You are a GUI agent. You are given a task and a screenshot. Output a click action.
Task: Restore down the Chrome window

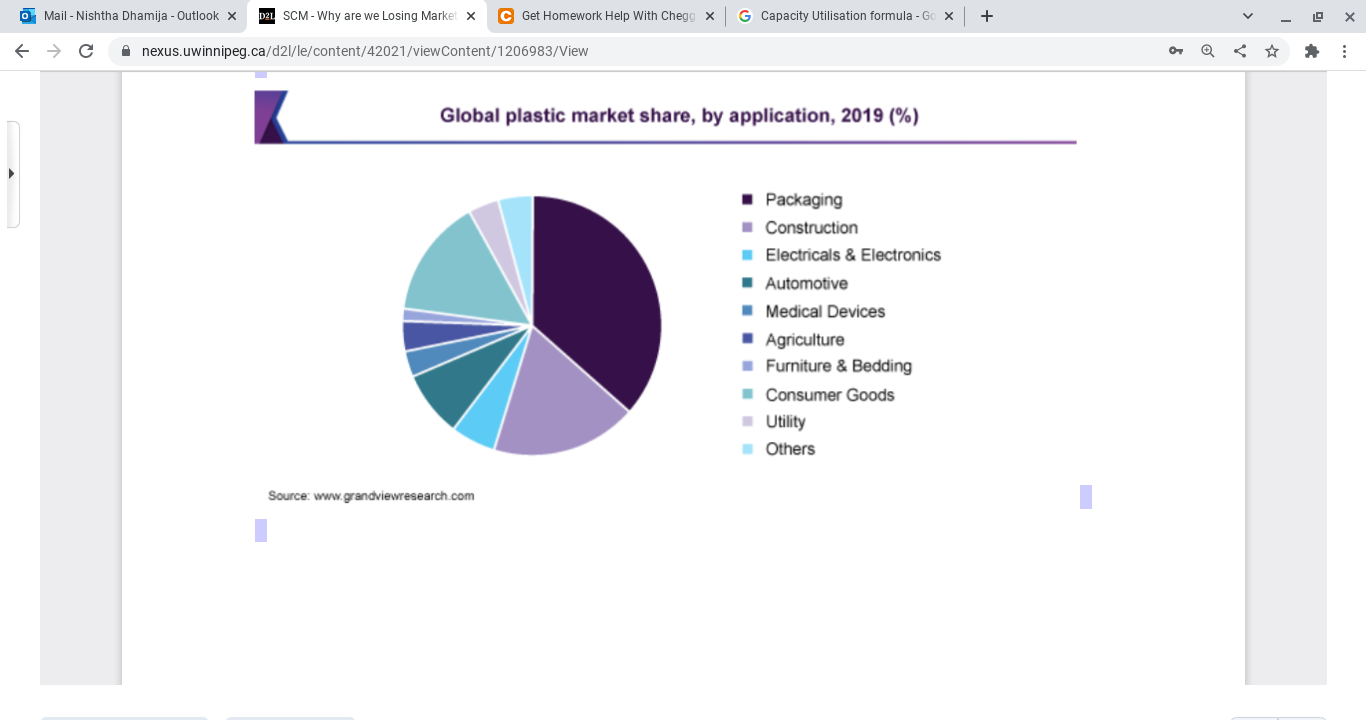tap(1317, 16)
